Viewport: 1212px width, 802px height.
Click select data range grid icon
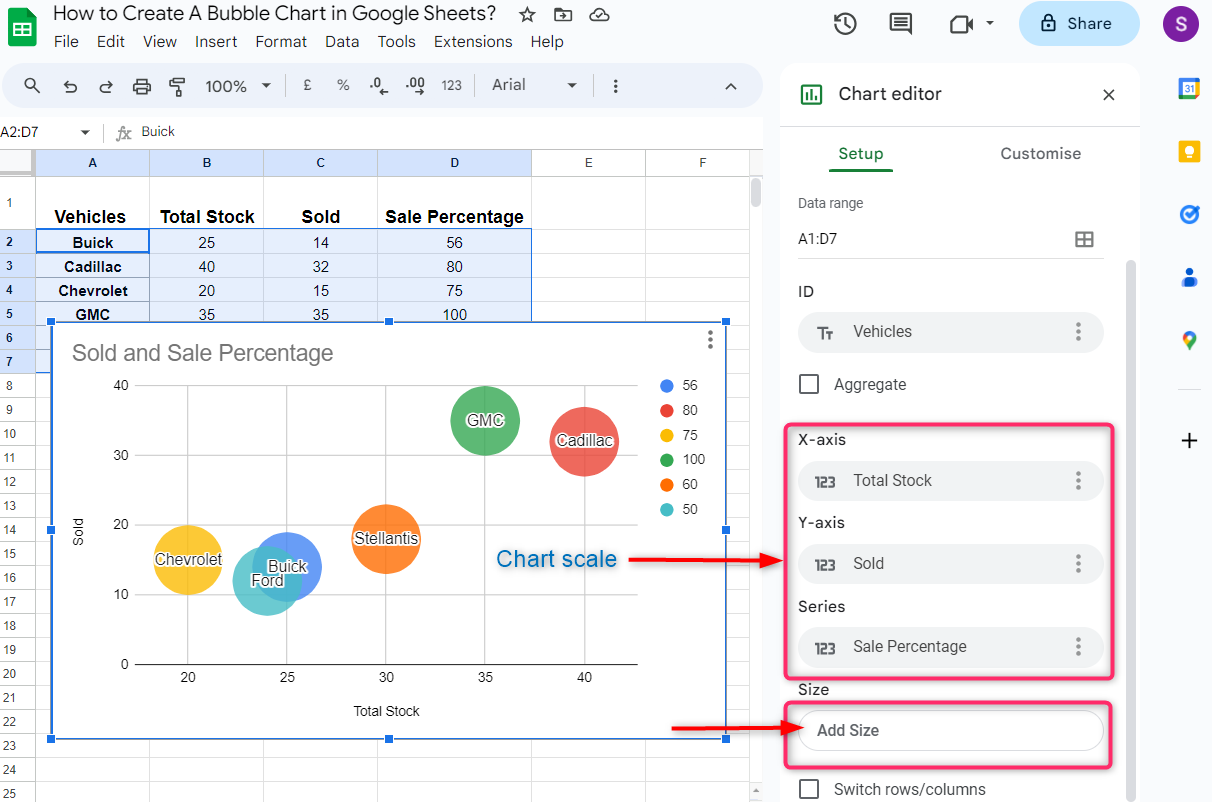pyautogui.click(x=1083, y=239)
